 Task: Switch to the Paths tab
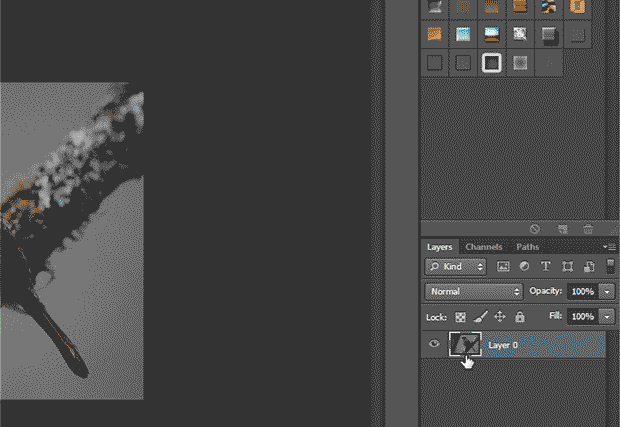click(x=527, y=247)
